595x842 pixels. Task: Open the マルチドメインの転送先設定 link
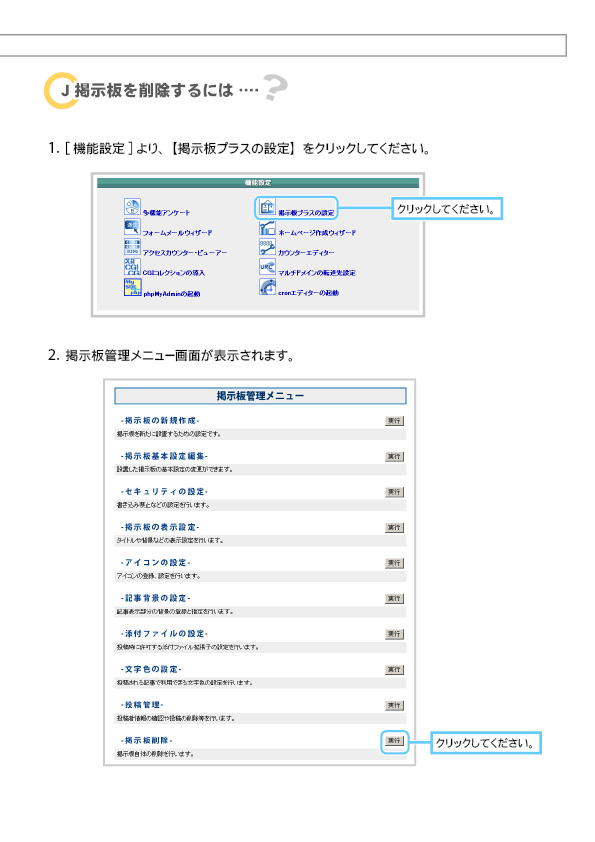tap(317, 273)
